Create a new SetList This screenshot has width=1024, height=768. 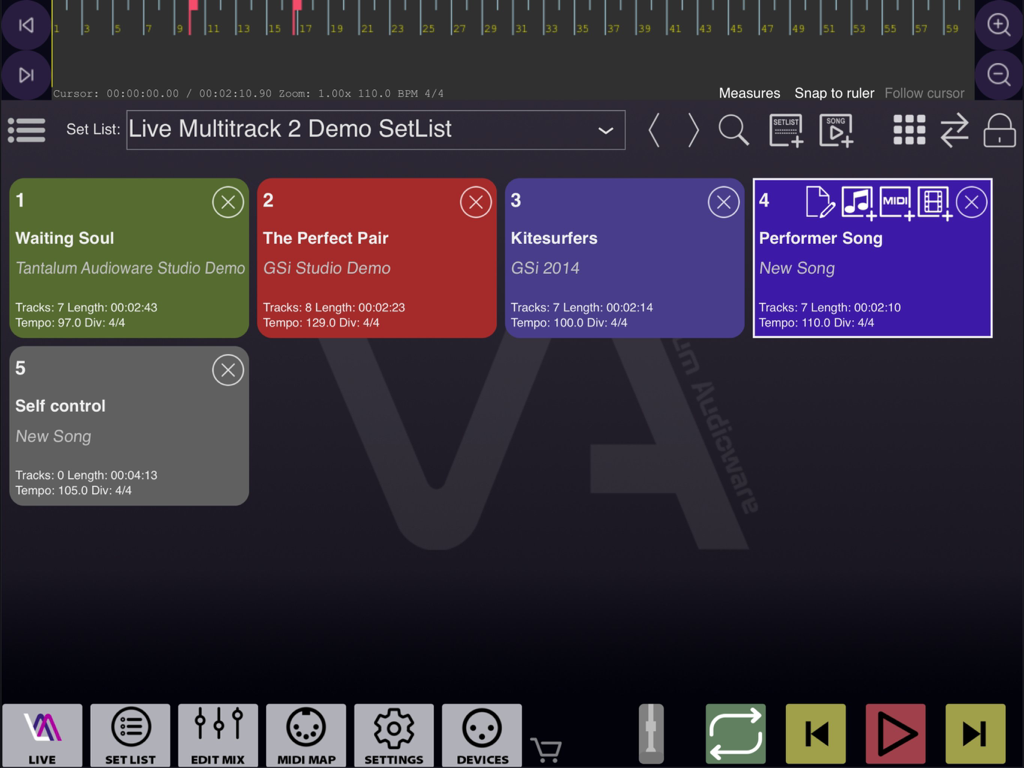(786, 130)
